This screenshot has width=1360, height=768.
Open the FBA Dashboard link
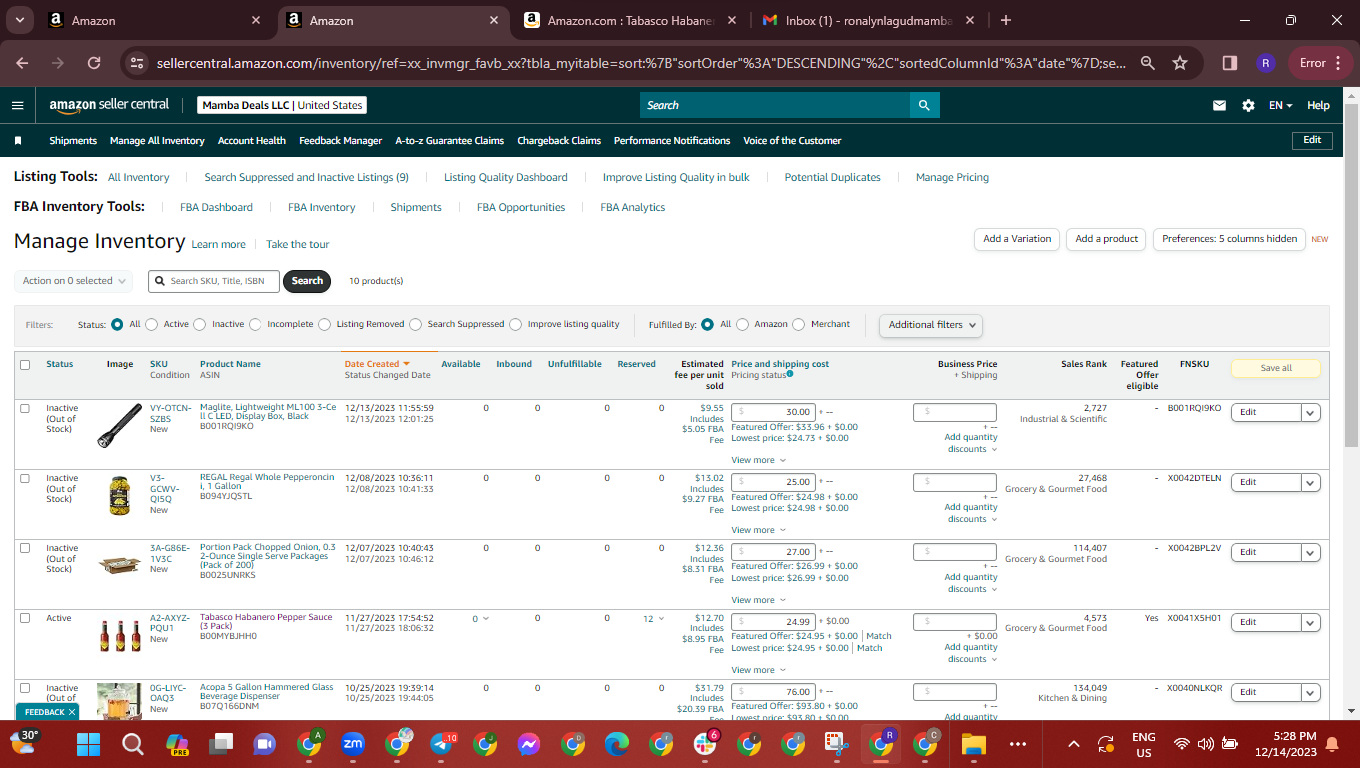pos(216,207)
